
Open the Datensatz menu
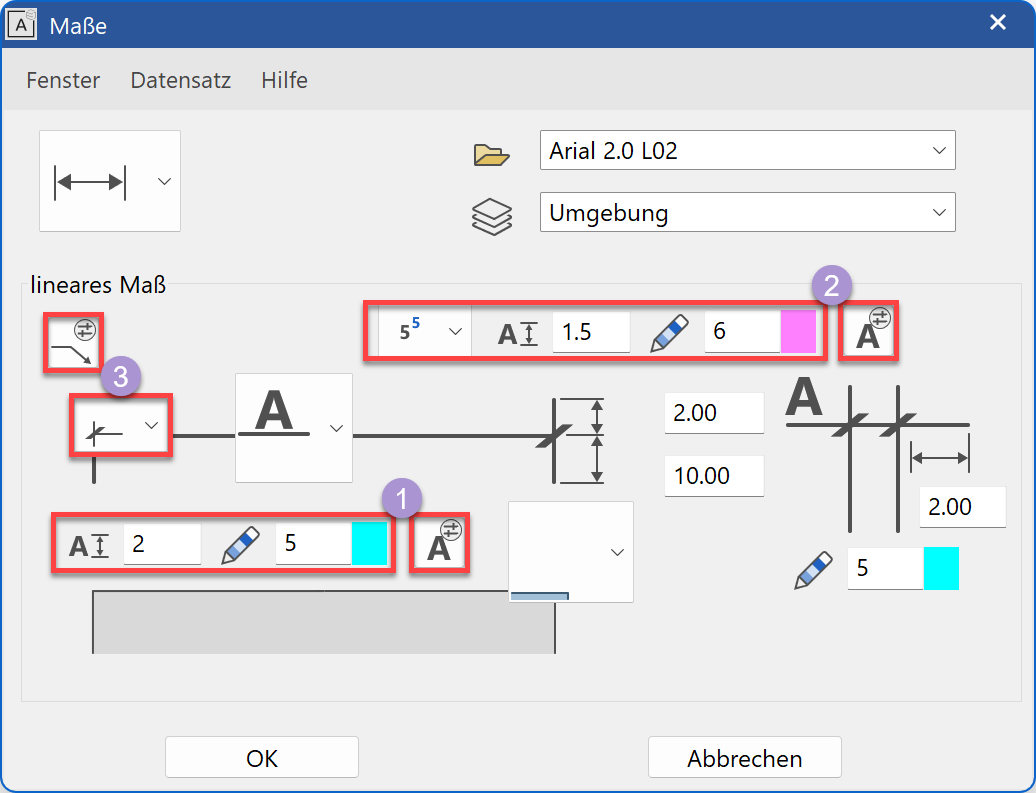pyautogui.click(x=181, y=80)
